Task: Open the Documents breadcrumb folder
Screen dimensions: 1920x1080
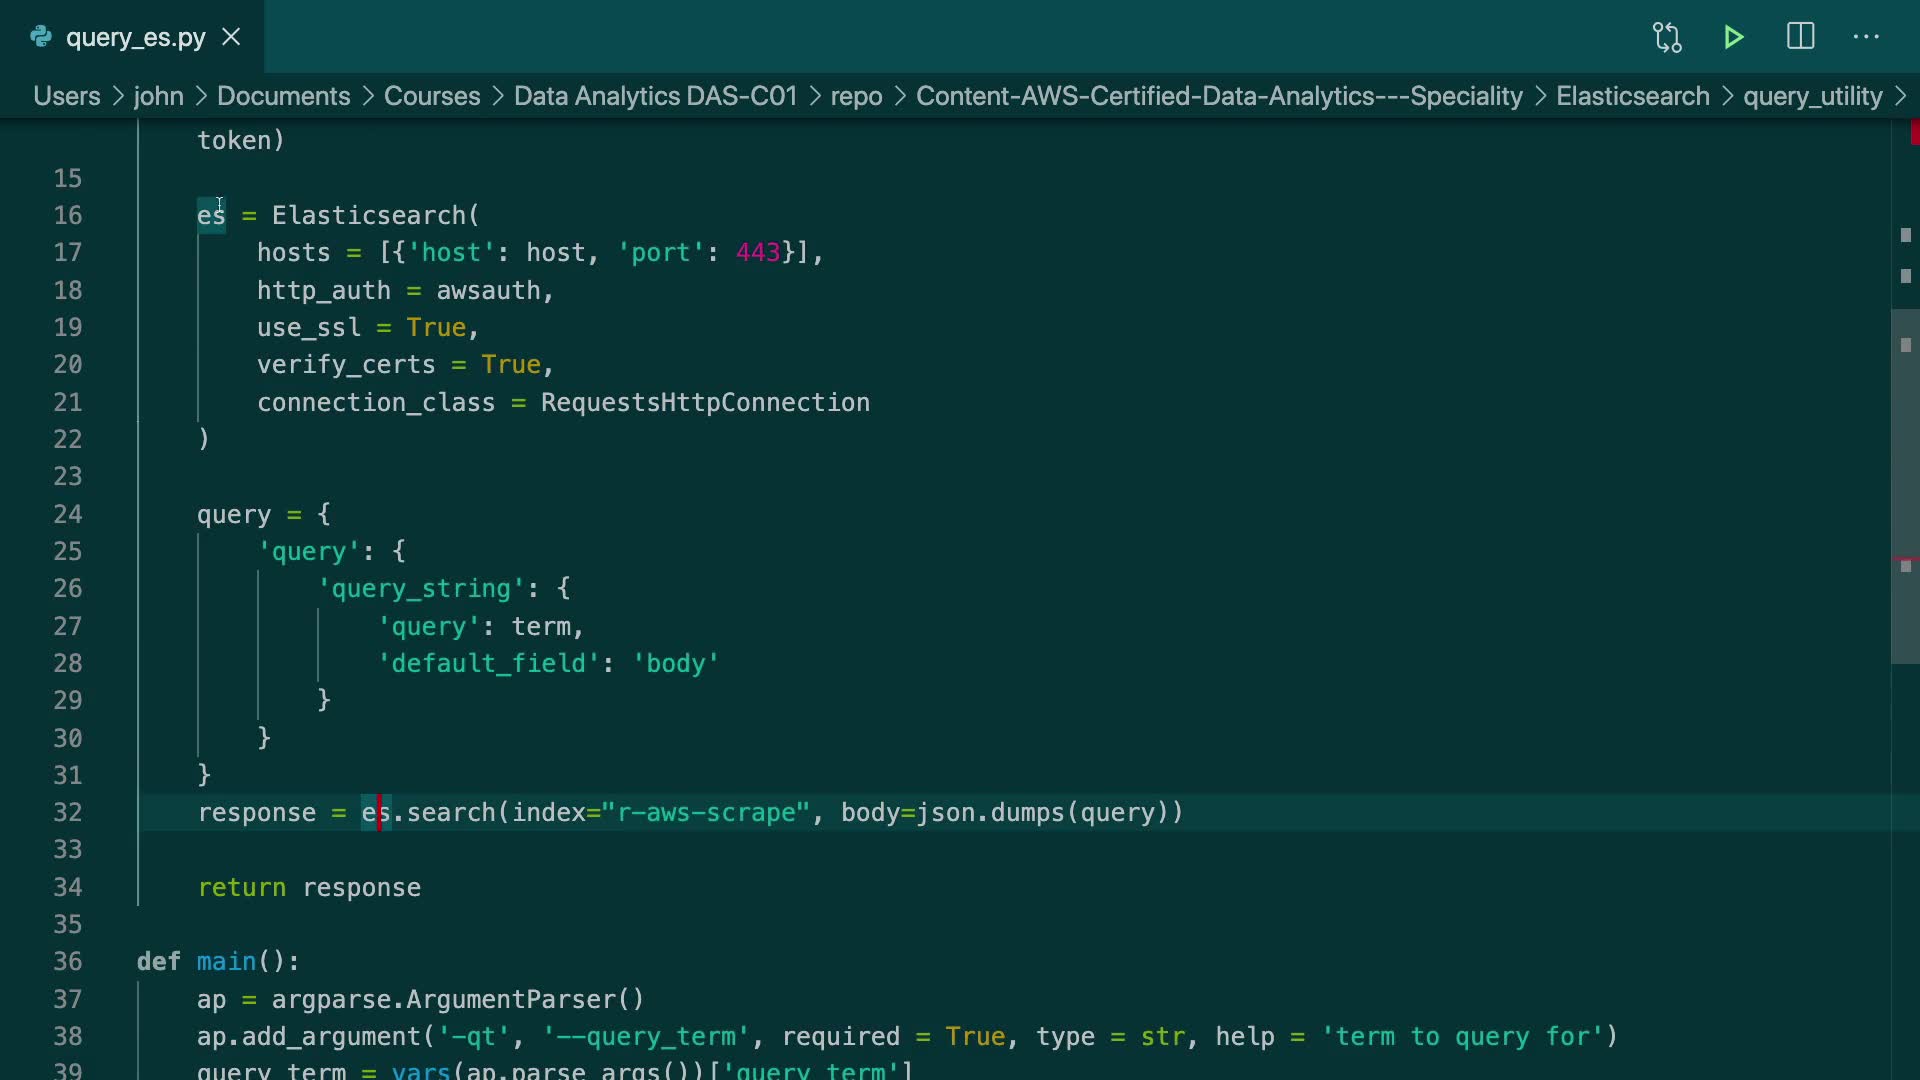Action: (x=283, y=96)
